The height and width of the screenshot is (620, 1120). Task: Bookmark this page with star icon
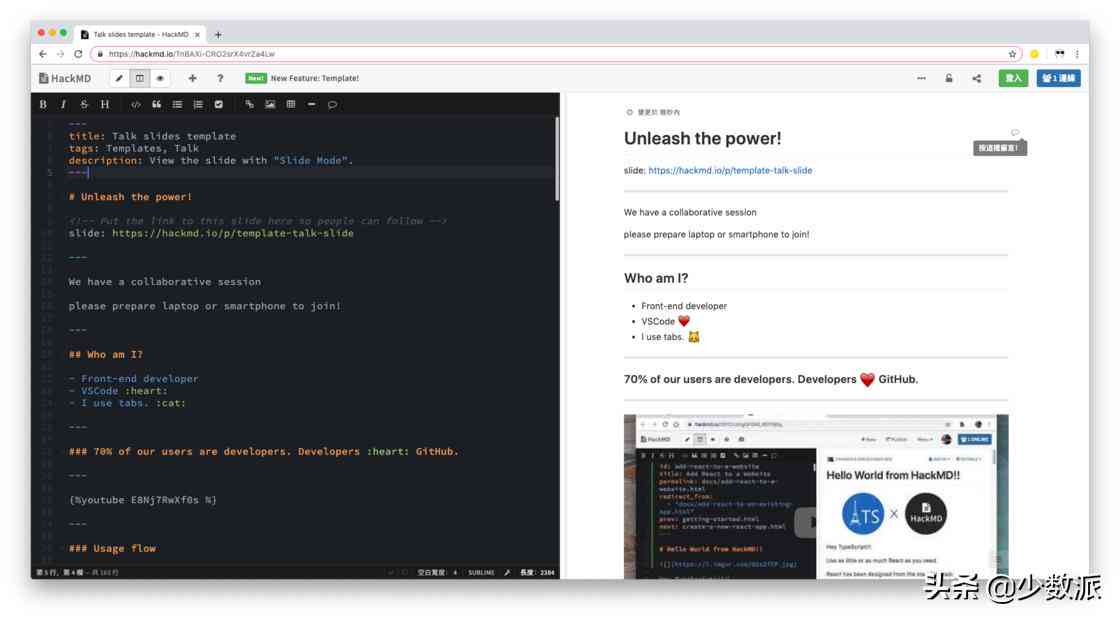[x=1012, y=54]
